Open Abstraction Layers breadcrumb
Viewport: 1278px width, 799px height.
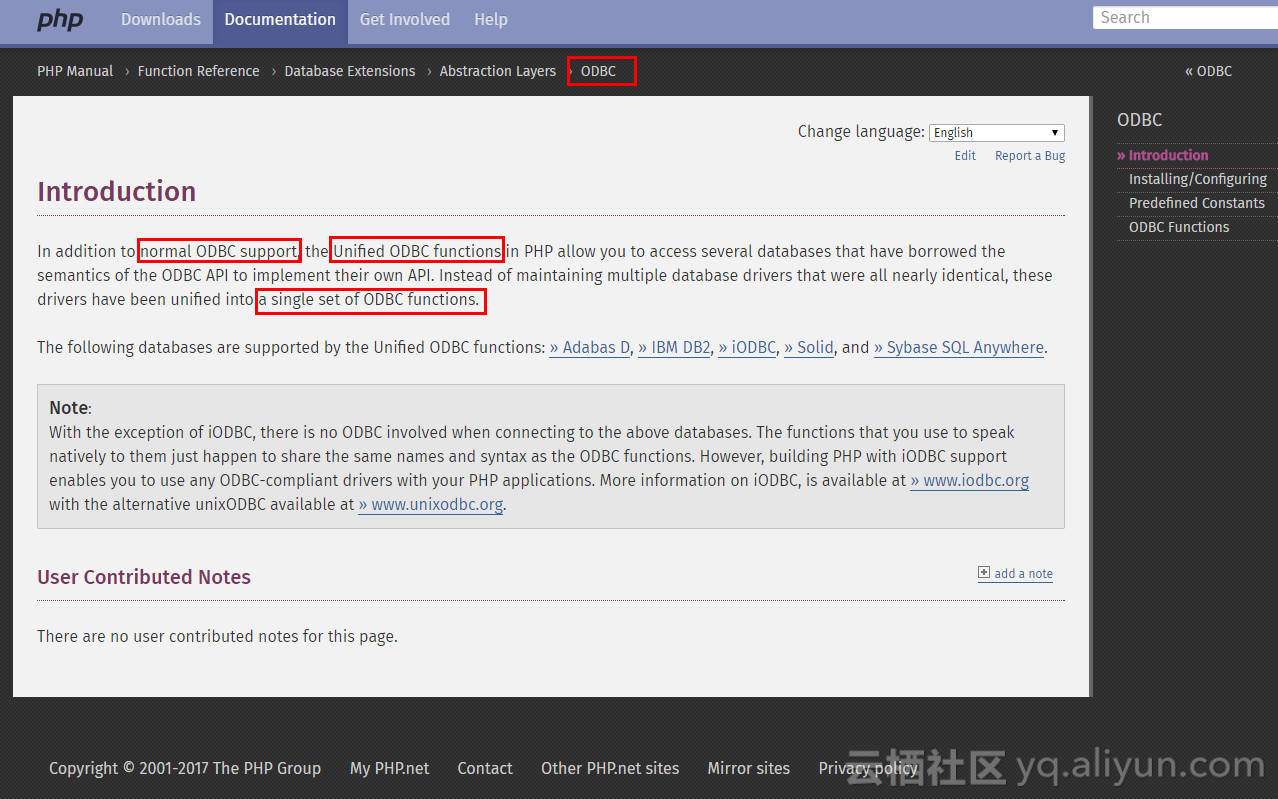coord(498,71)
